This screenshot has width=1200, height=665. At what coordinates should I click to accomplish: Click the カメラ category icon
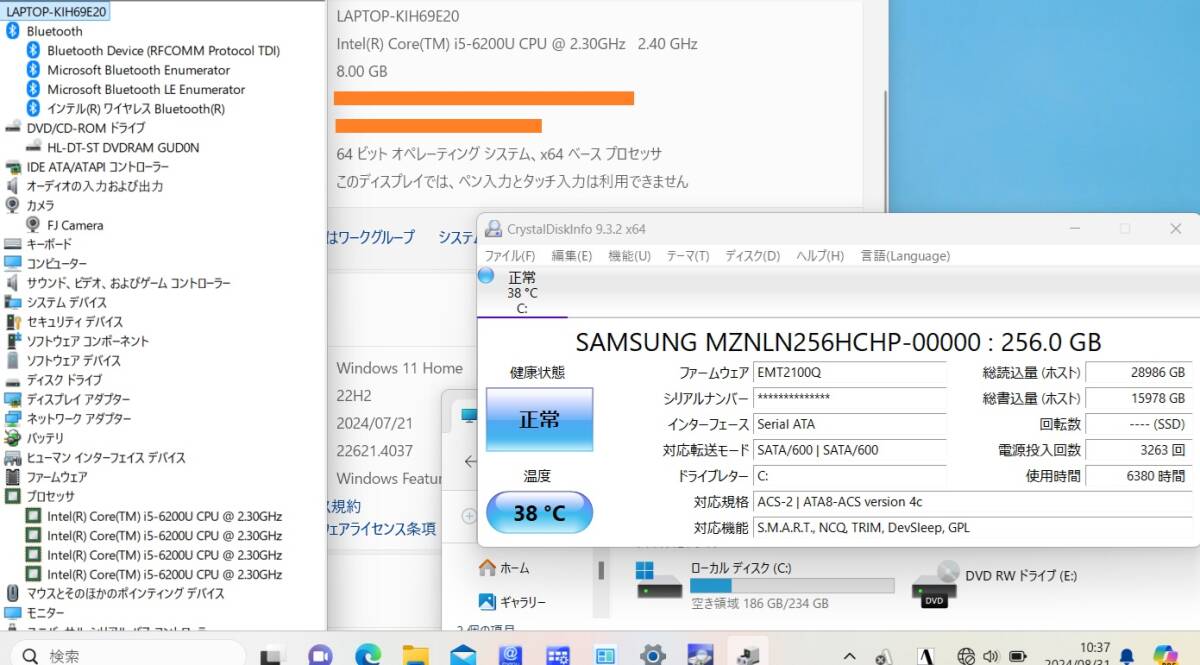pos(13,205)
